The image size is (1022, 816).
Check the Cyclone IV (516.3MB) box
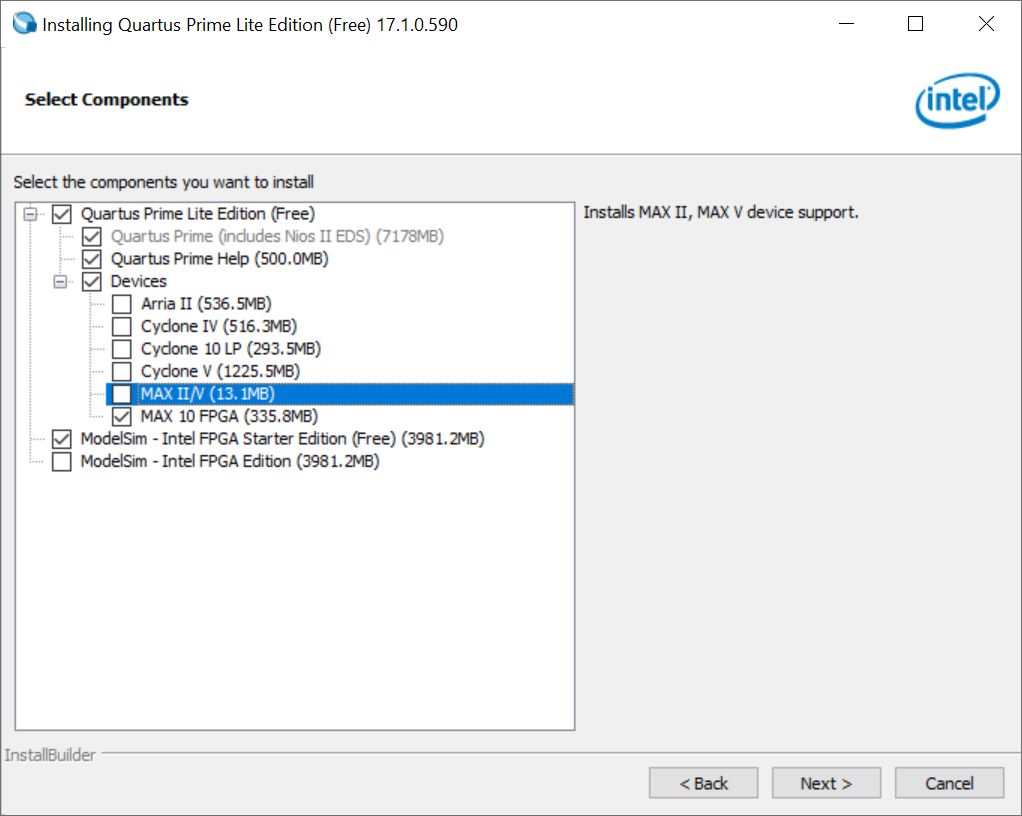pos(121,327)
